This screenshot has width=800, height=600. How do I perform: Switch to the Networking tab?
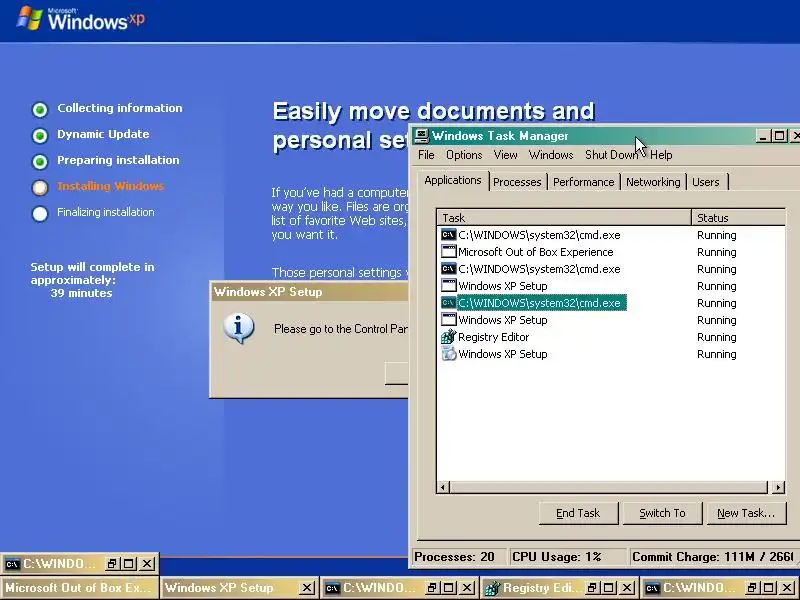653,182
